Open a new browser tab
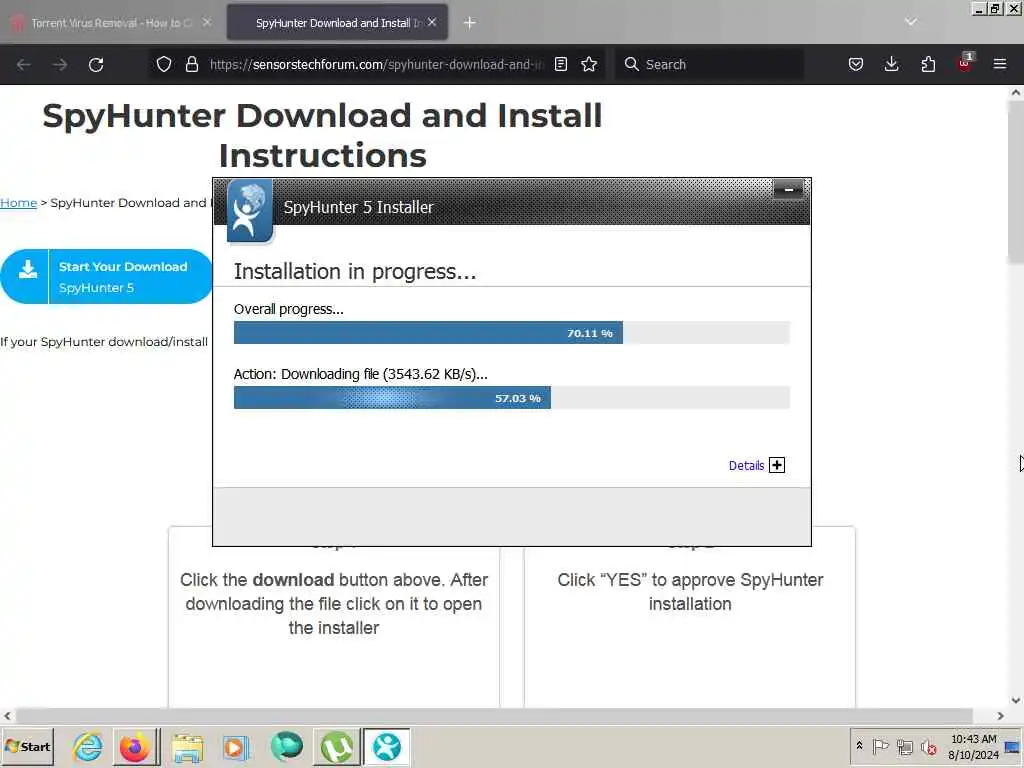1024x768 pixels. (470, 23)
